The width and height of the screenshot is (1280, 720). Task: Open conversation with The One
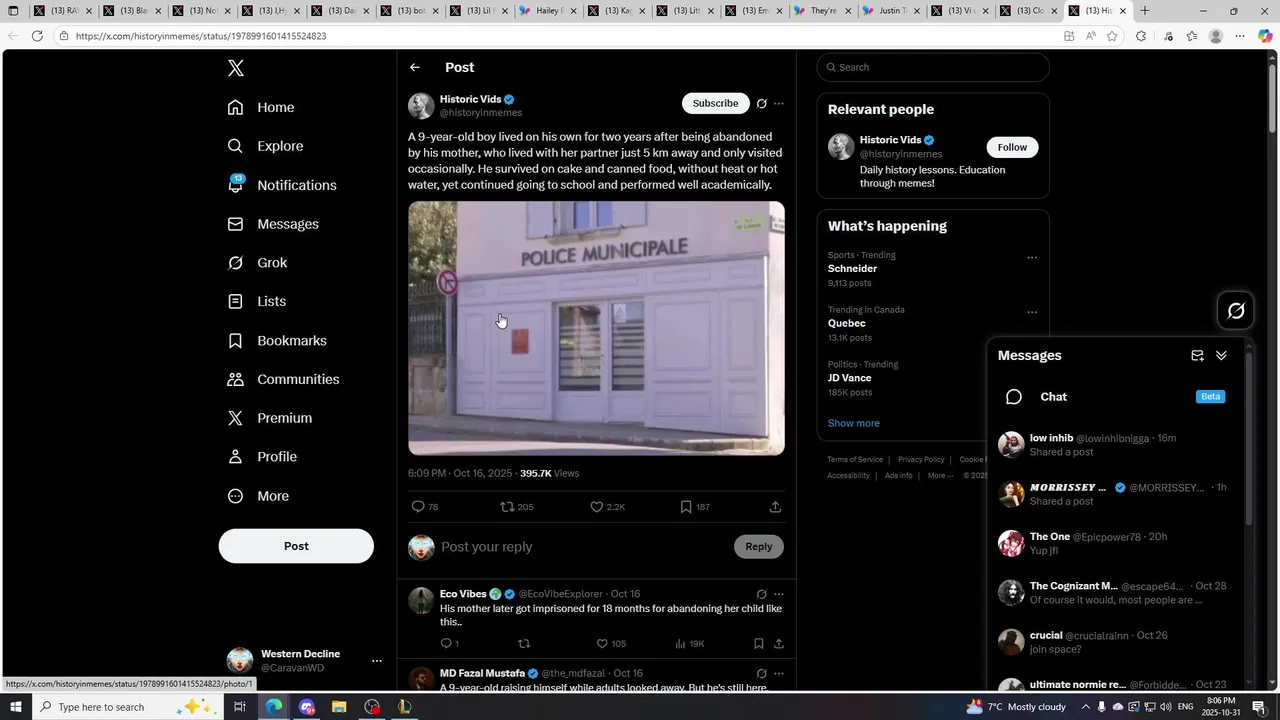[1115, 543]
